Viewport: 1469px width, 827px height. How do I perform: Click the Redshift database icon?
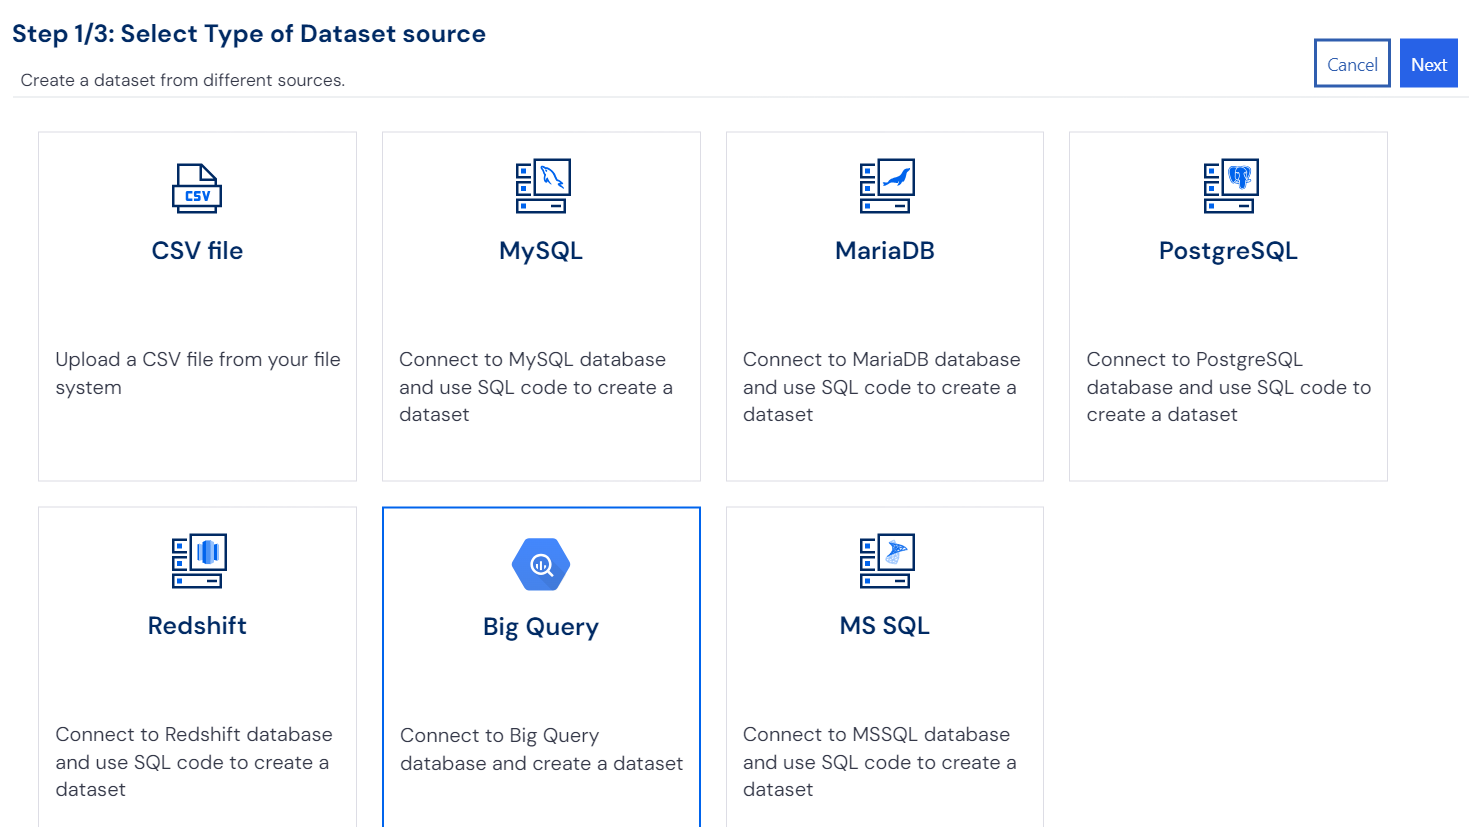tap(198, 561)
